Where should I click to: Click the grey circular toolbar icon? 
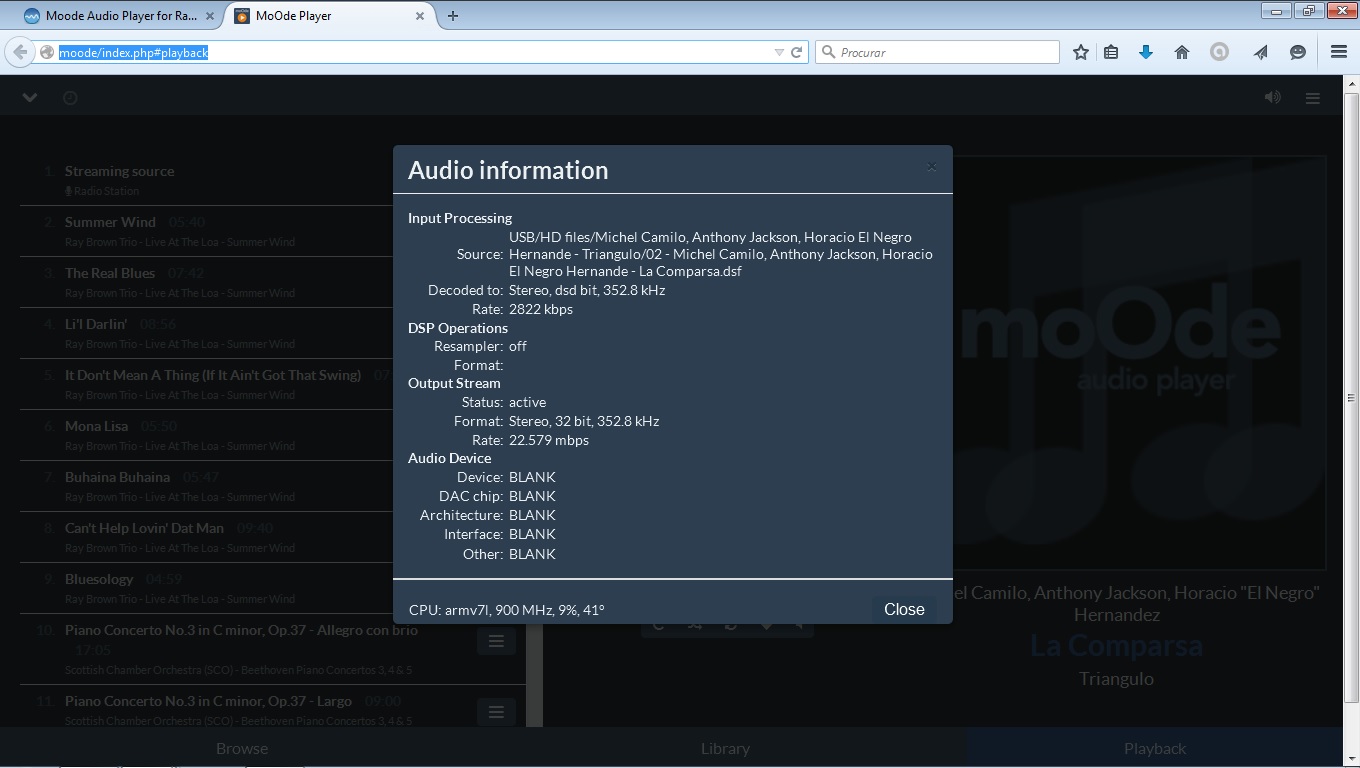(x=1219, y=52)
